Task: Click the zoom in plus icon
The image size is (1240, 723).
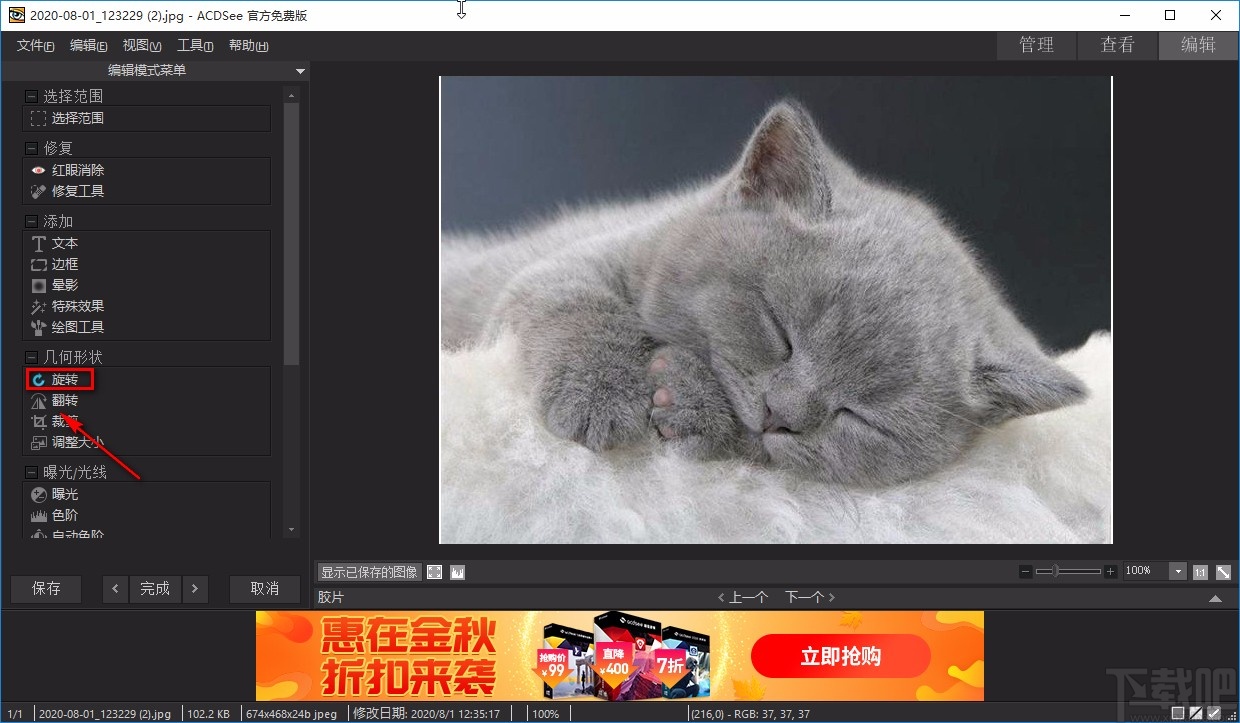Action: tap(1110, 571)
